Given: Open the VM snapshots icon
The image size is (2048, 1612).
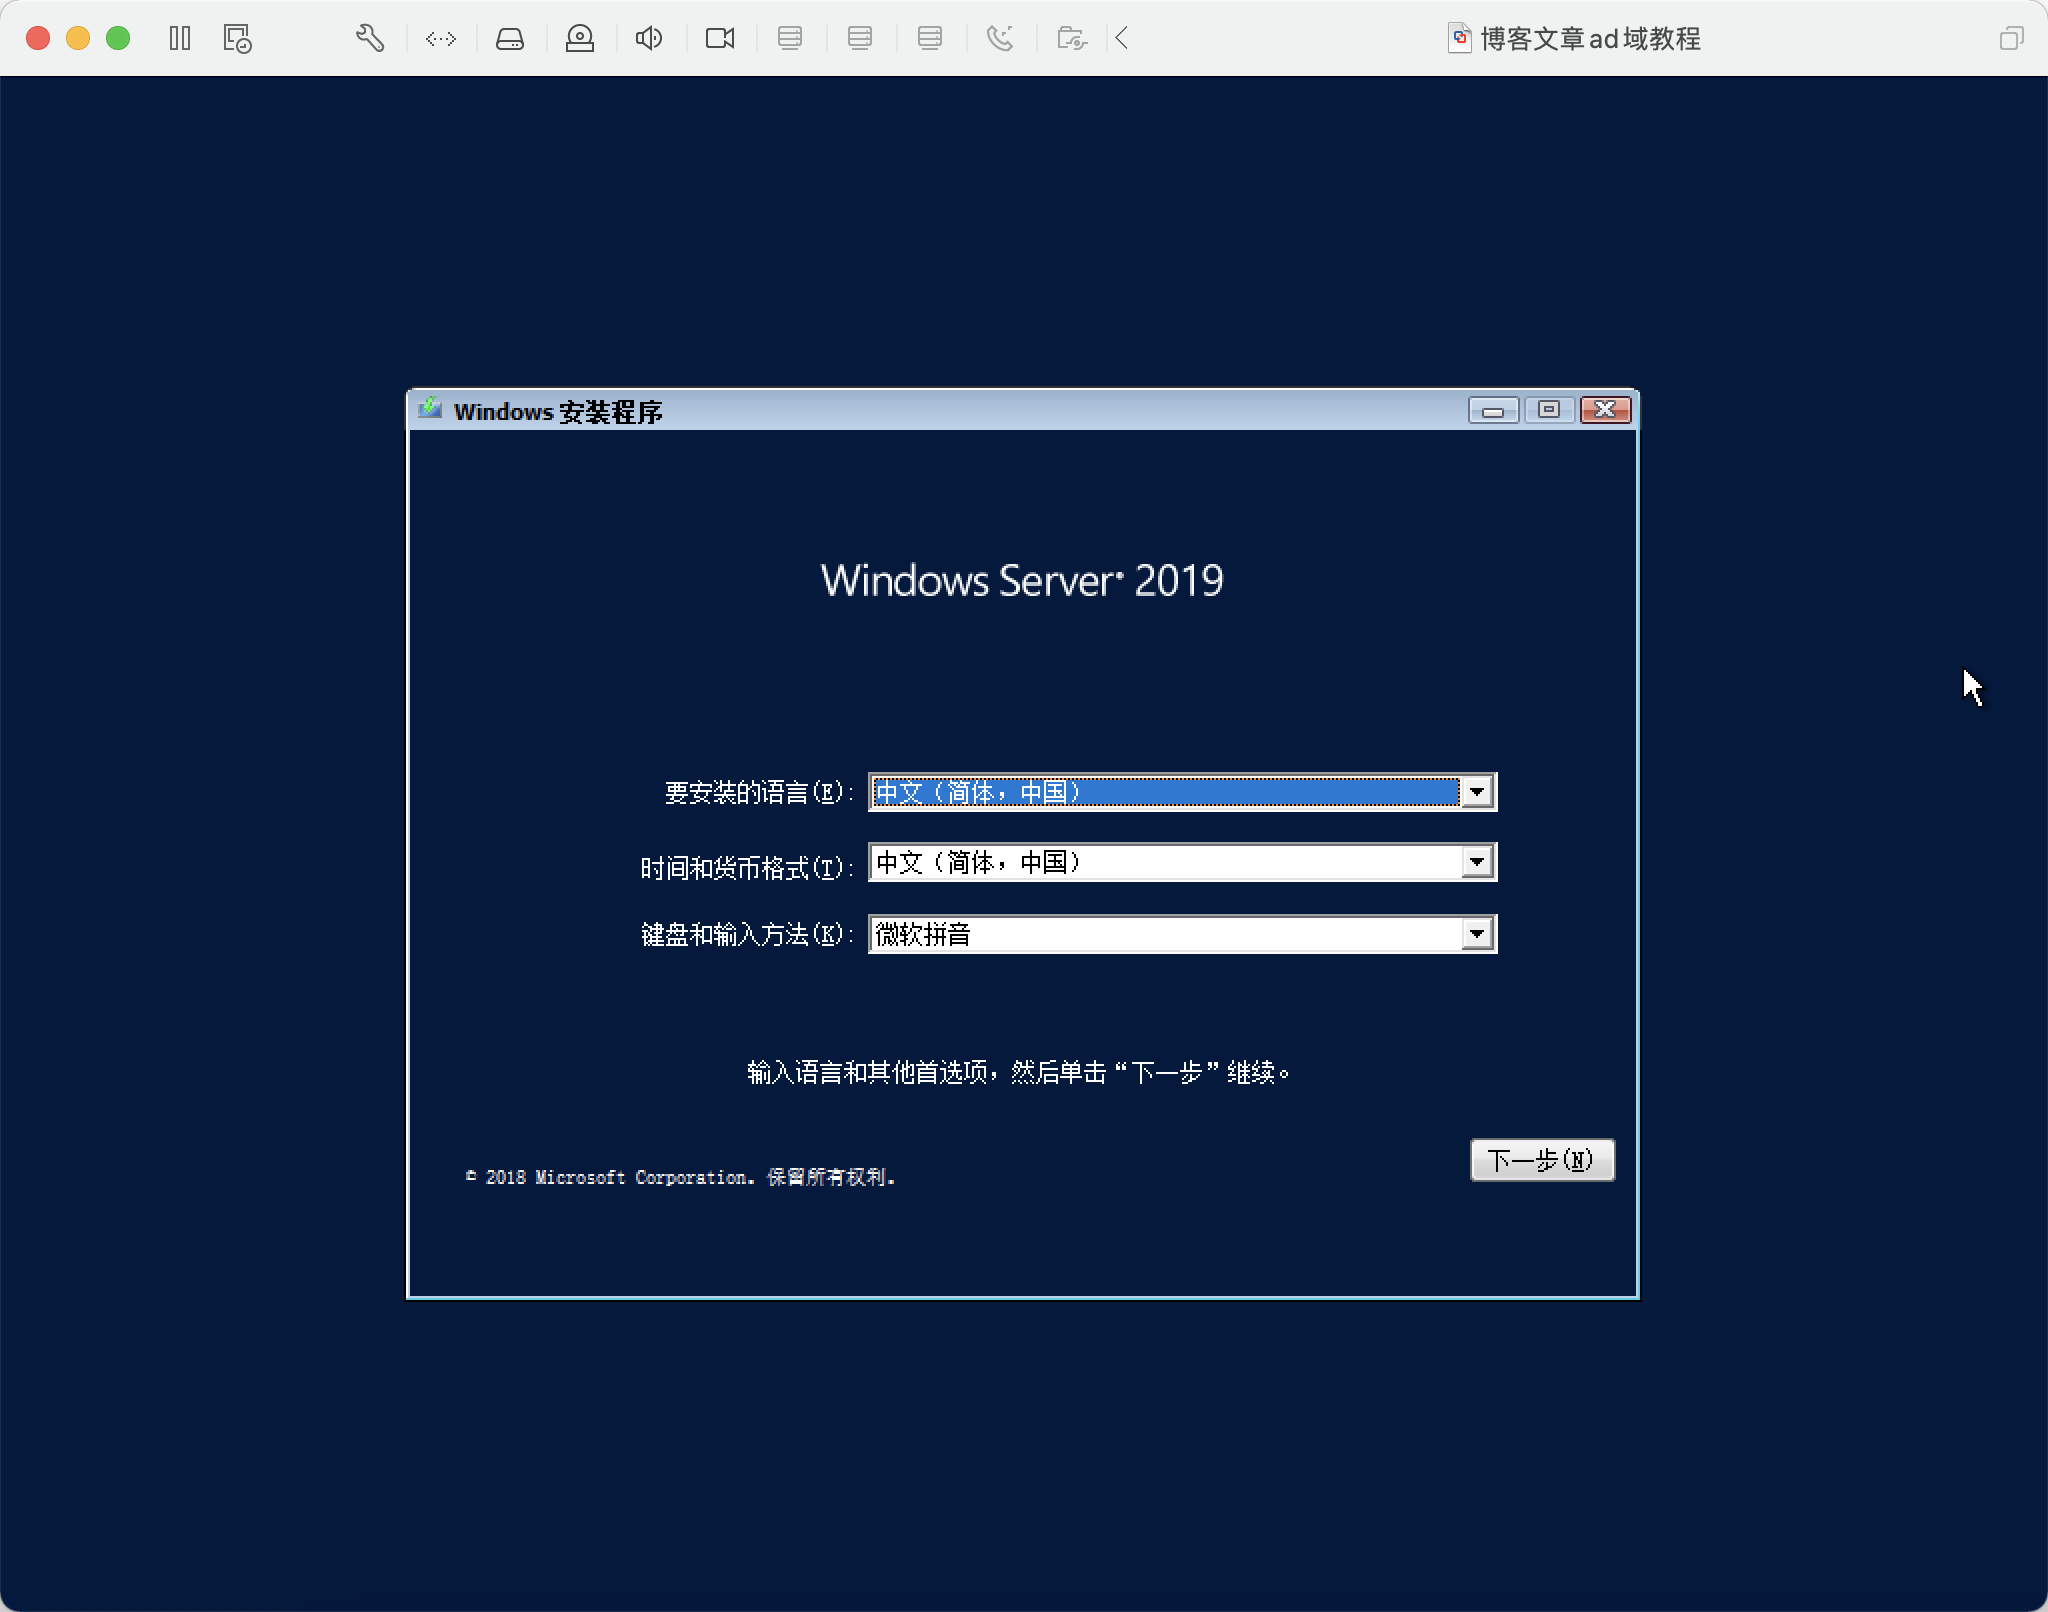Looking at the screenshot, I should (237, 39).
